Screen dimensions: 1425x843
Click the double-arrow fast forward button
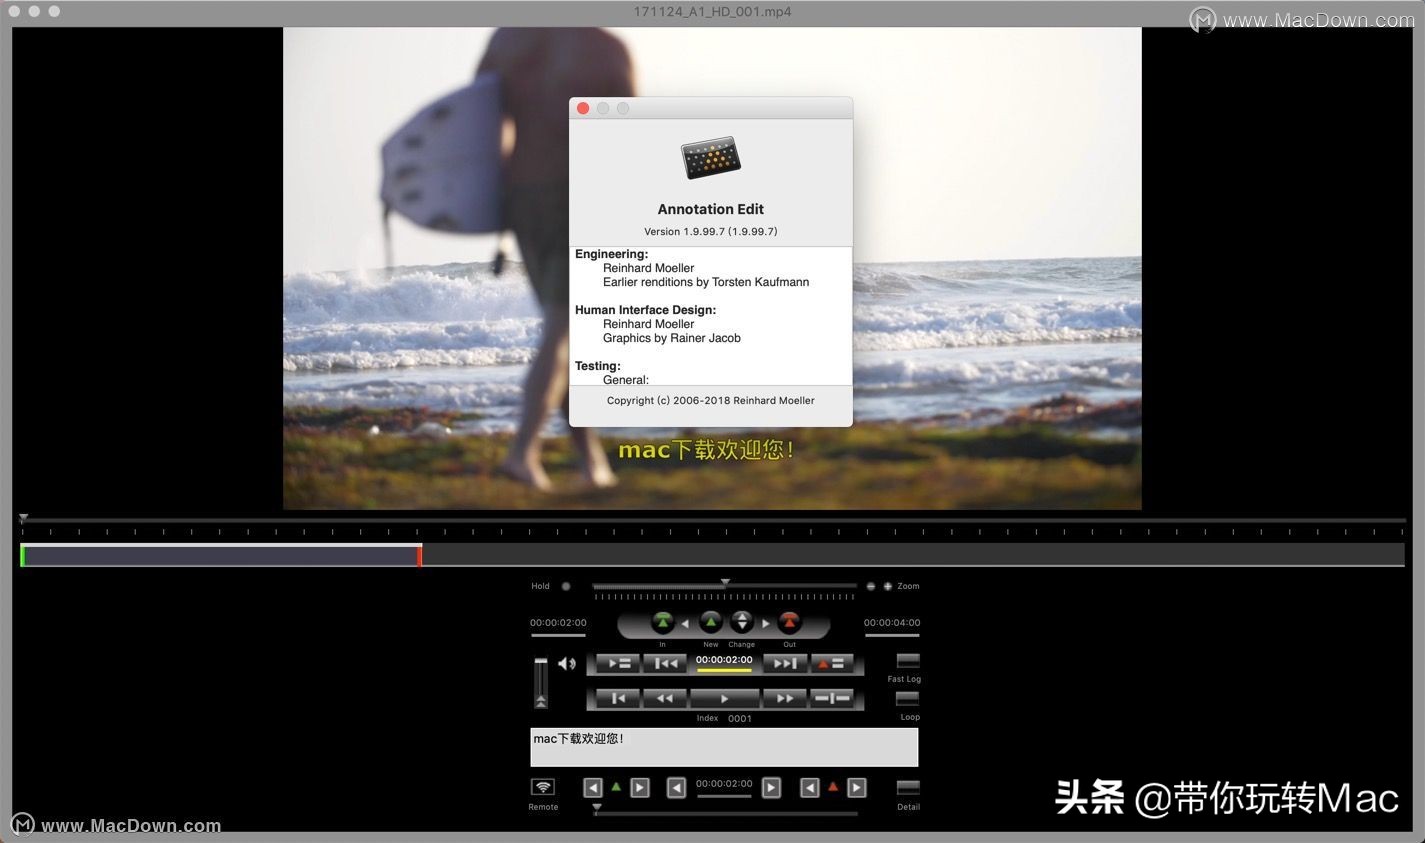785,698
